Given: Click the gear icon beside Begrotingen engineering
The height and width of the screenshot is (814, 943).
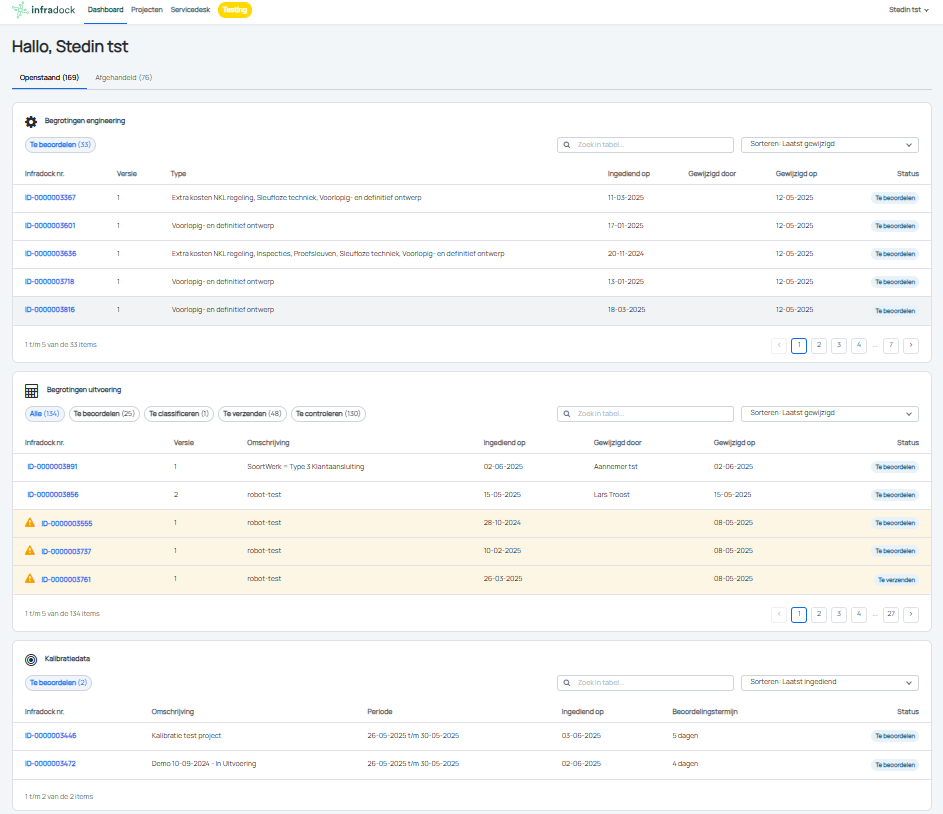Looking at the screenshot, I should (31, 121).
